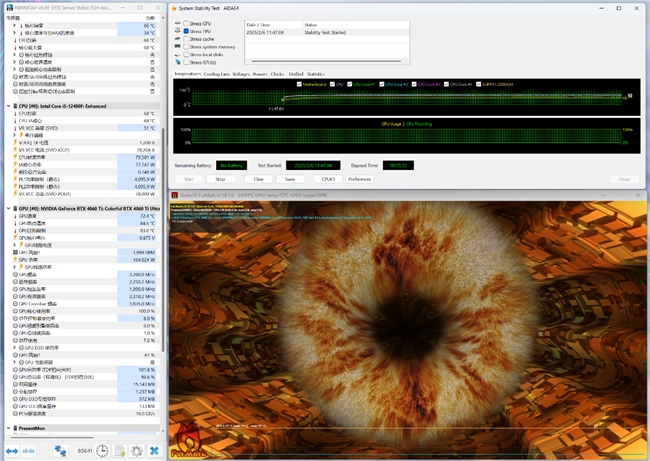Click the Save button in AIDA64
650x461 pixels.
click(x=290, y=179)
